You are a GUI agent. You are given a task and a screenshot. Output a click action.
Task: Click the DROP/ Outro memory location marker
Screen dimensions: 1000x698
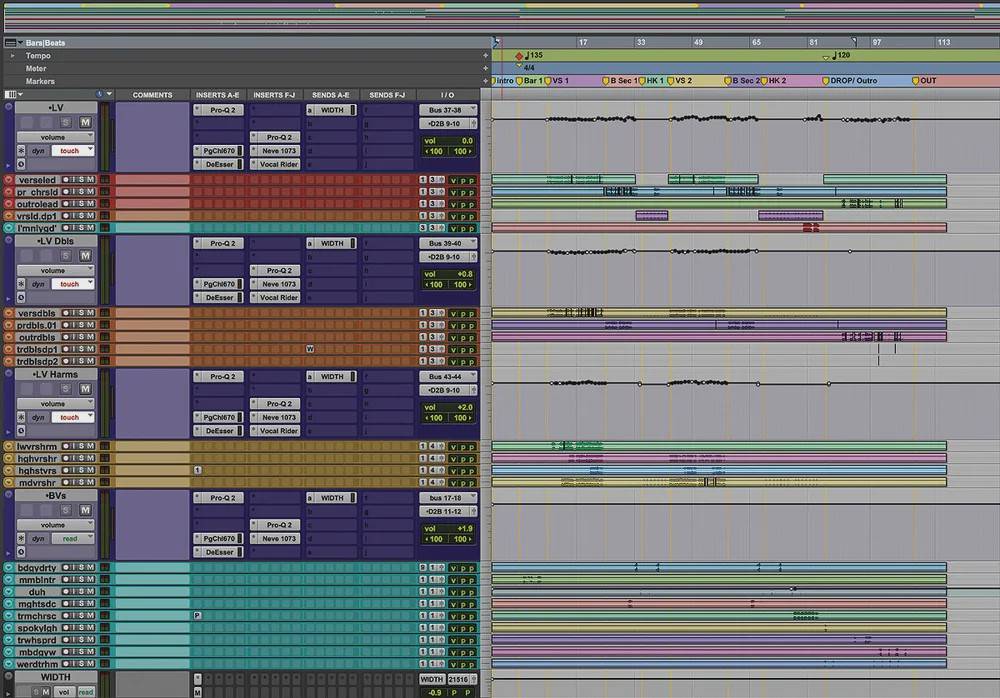point(835,81)
